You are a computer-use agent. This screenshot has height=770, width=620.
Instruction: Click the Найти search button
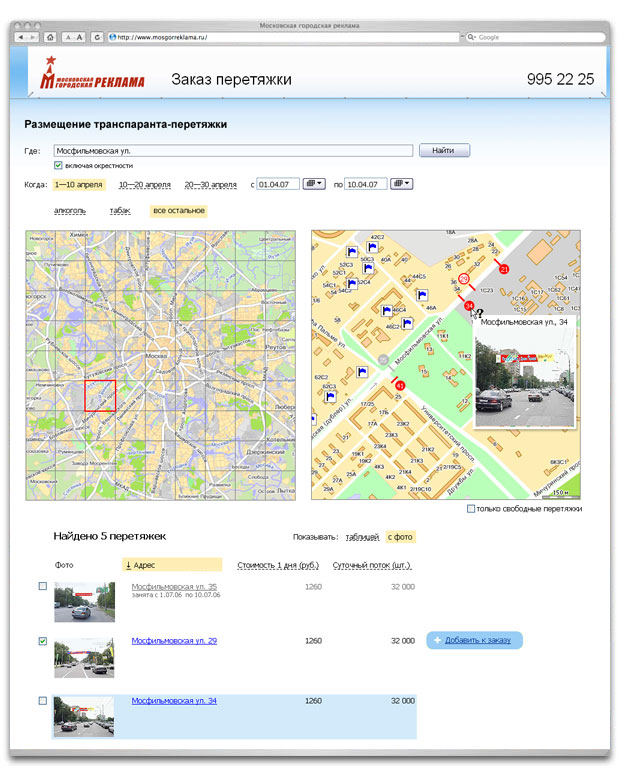[444, 151]
